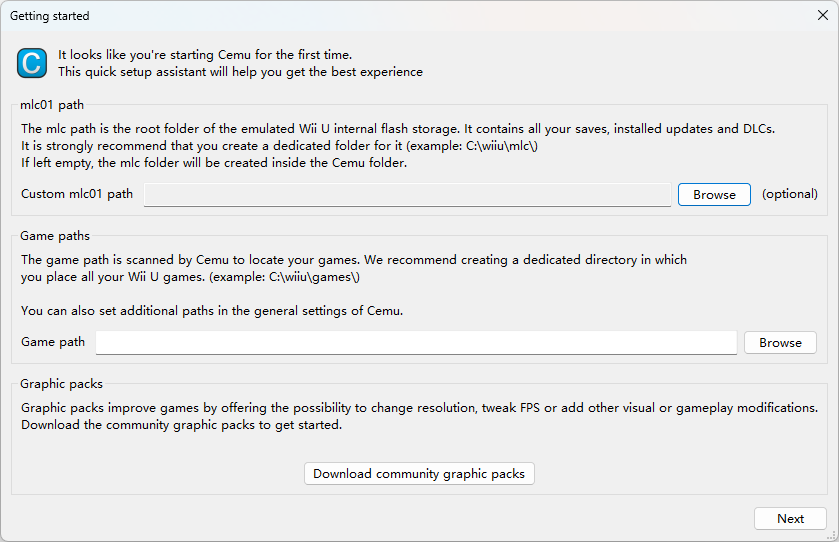Click inside the Game path input box
The image size is (839, 542).
pos(416,342)
